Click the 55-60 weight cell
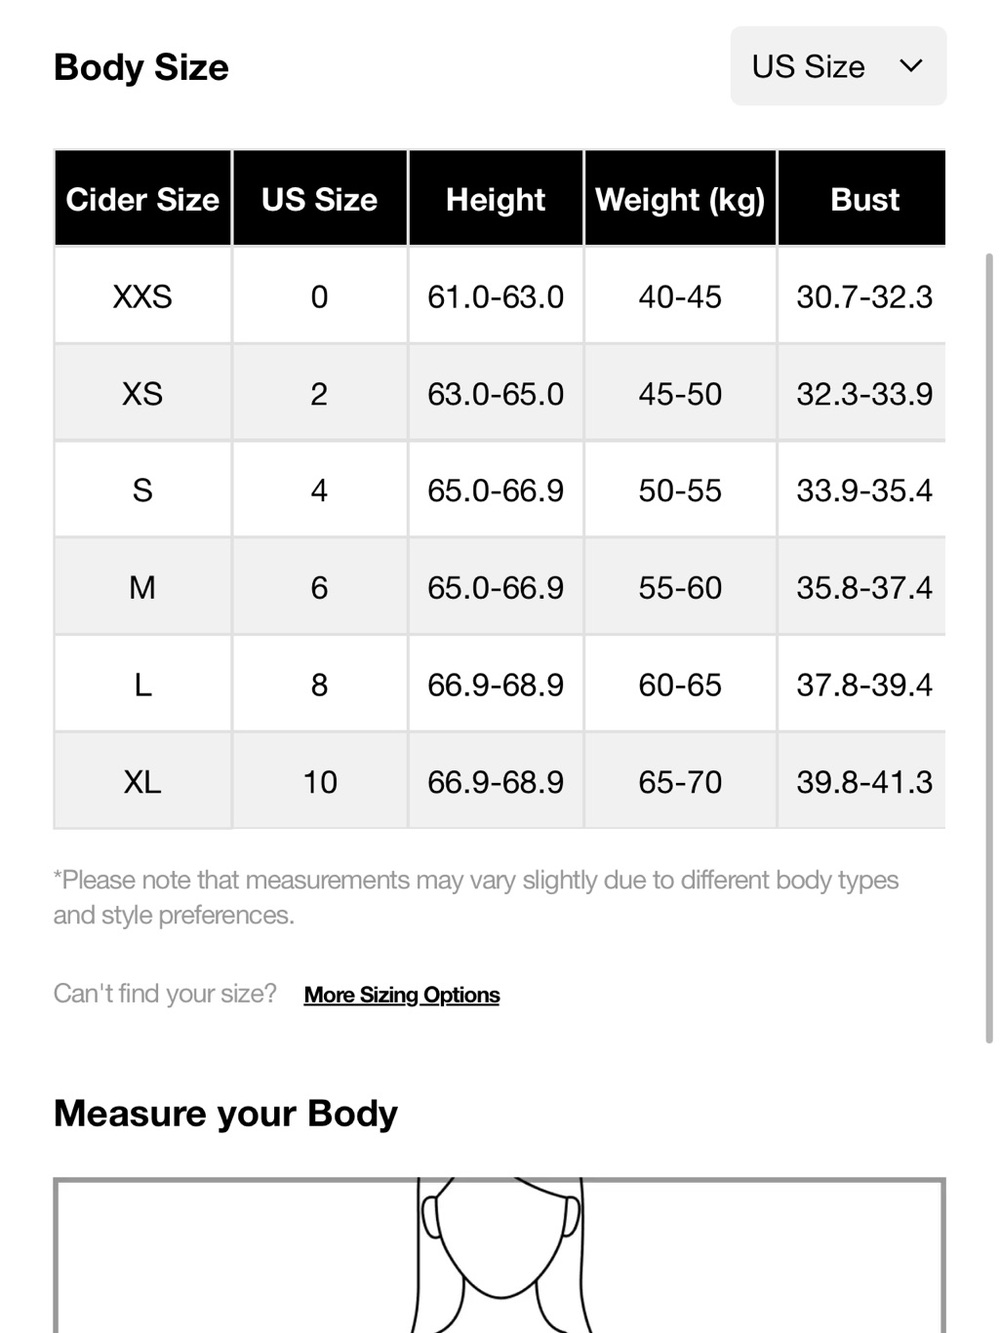 [680, 587]
